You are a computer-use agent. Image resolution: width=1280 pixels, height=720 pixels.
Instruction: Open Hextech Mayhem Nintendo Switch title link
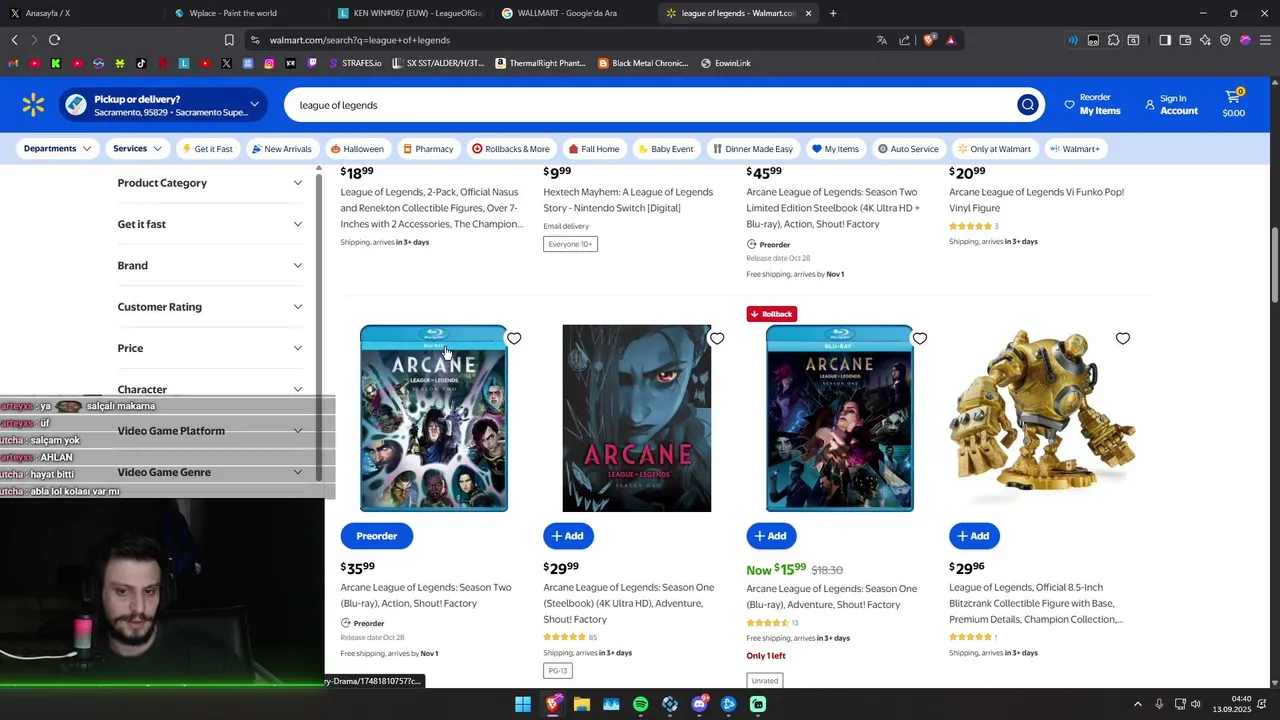[x=628, y=200]
